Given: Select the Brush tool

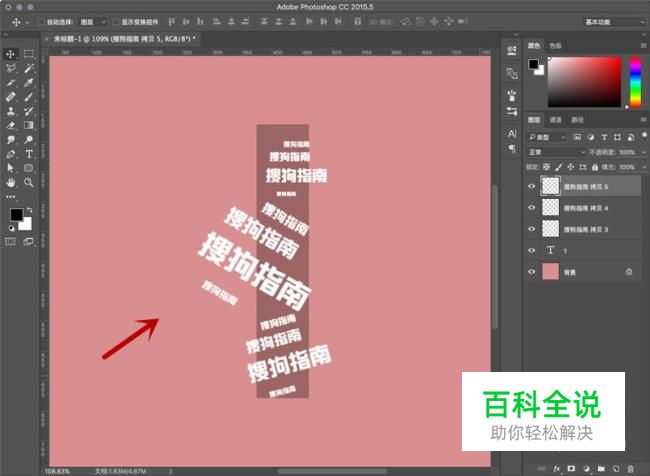Looking at the screenshot, I should (x=29, y=97).
